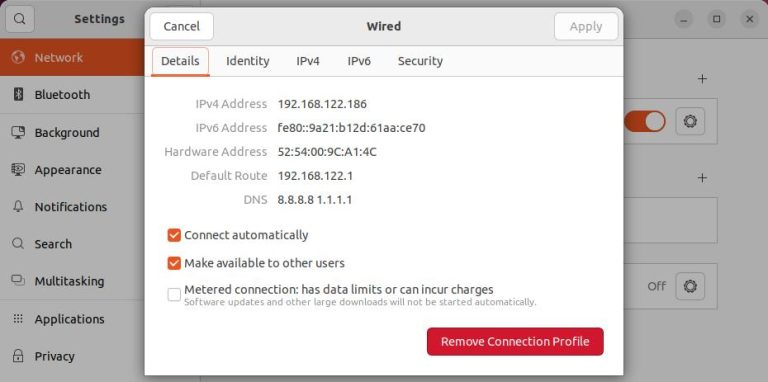The image size is (768, 382).
Task: Open Multitasking icon in sidebar
Action: coord(19,281)
